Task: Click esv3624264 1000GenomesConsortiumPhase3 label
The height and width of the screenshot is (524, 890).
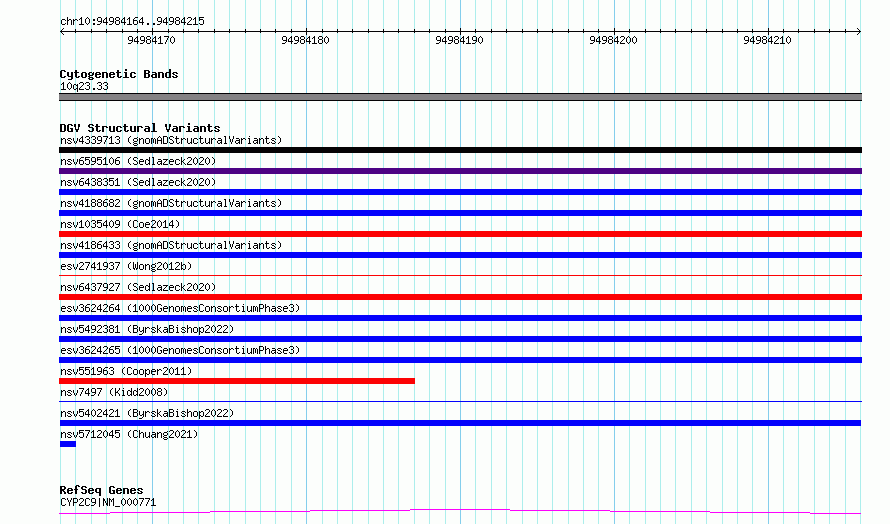Action: click(180, 308)
